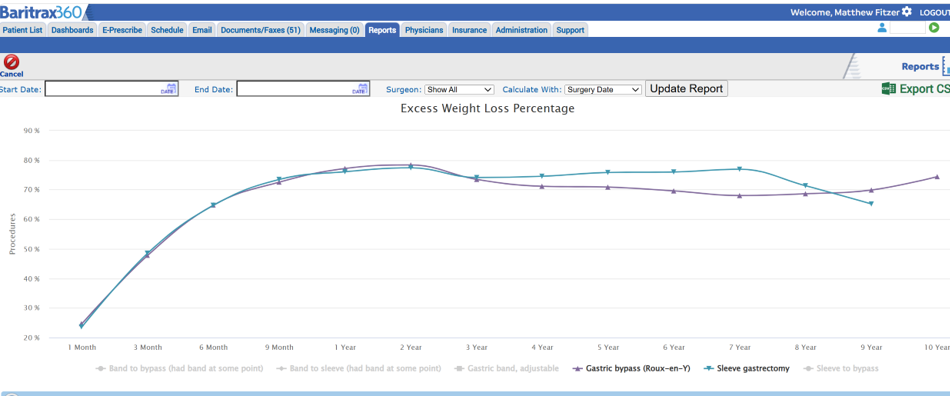
Task: Open the Physicians tab
Action: pos(424,30)
